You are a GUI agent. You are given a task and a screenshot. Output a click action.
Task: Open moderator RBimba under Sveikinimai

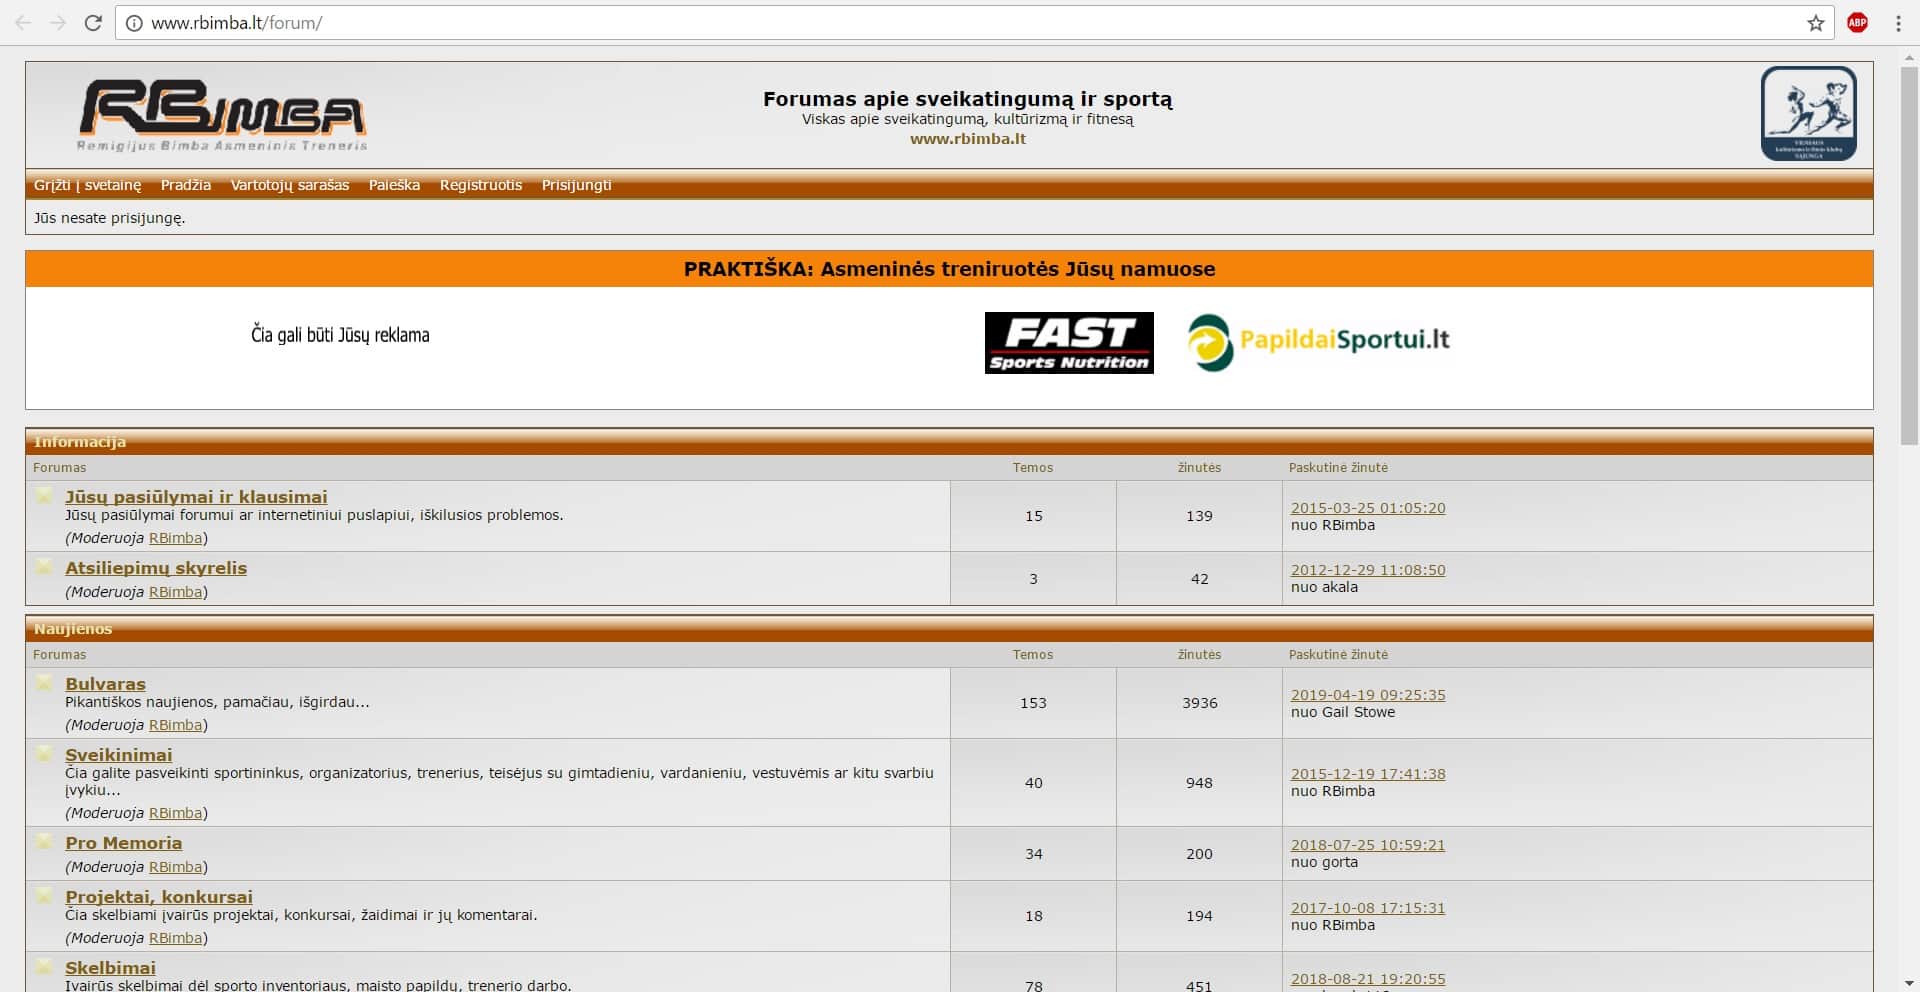click(176, 813)
